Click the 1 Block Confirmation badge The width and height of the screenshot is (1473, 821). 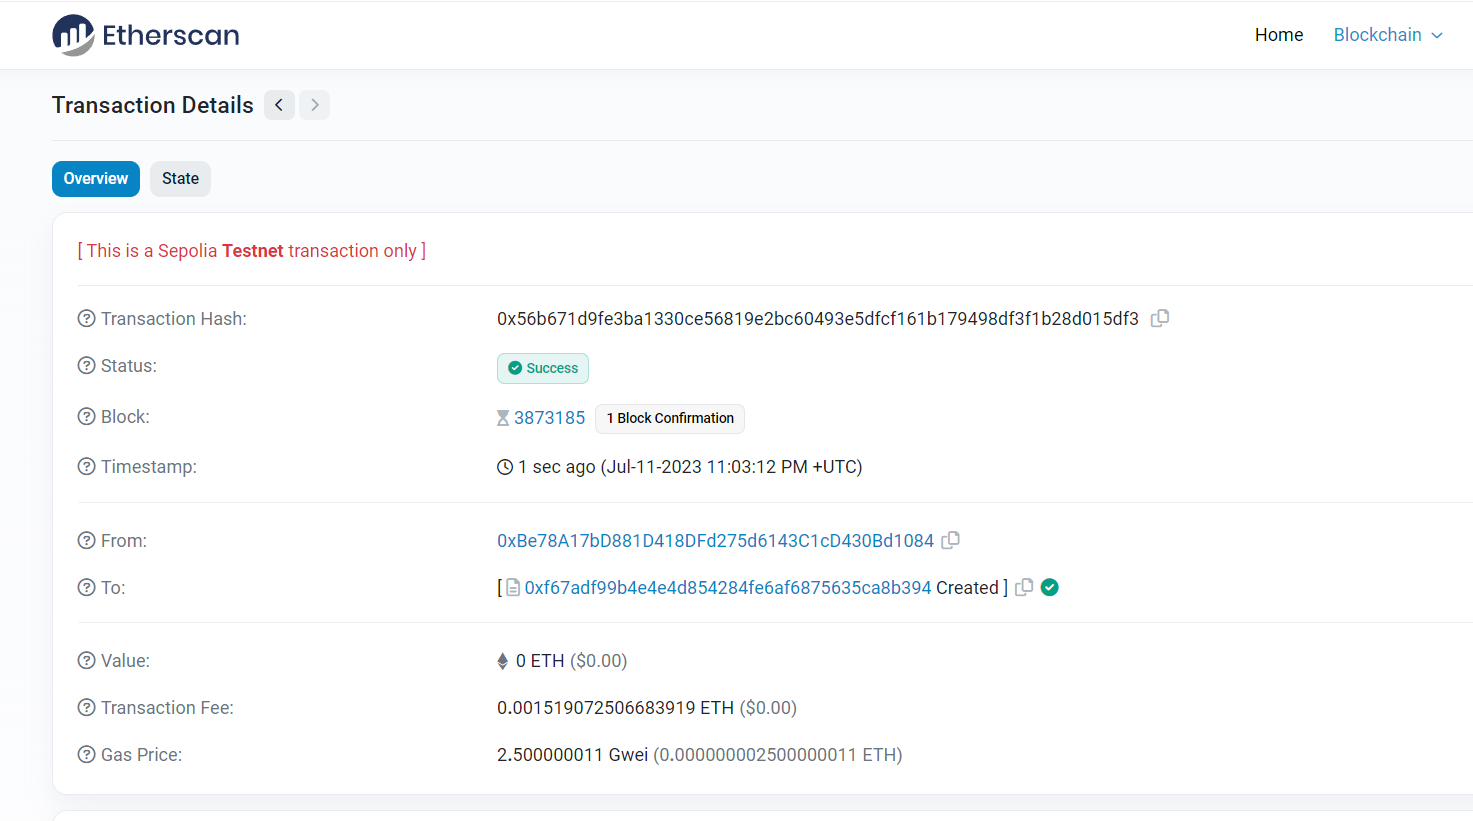670,418
